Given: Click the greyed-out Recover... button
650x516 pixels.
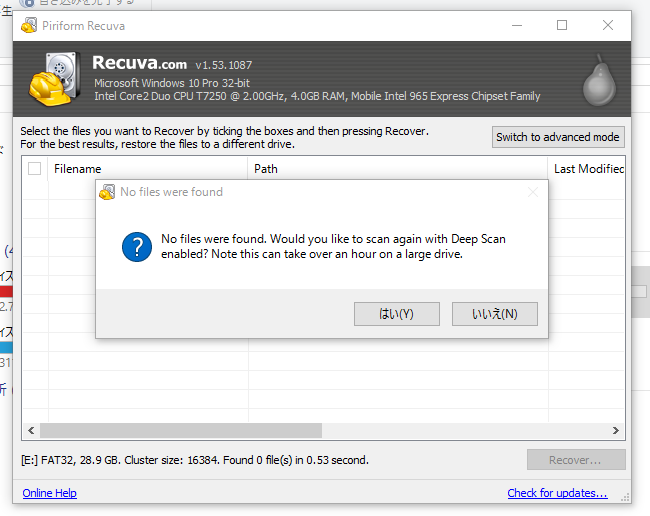Looking at the screenshot, I should click(x=576, y=460).
